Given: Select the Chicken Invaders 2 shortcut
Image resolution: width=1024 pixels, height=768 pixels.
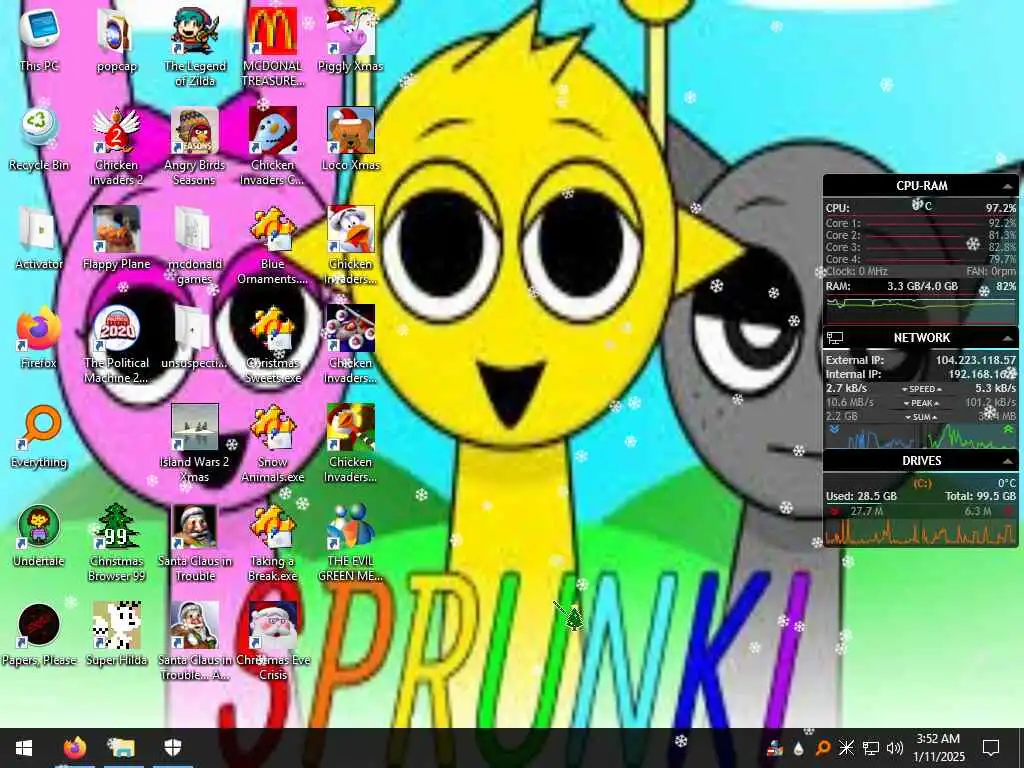Looking at the screenshot, I should pyautogui.click(x=116, y=147).
